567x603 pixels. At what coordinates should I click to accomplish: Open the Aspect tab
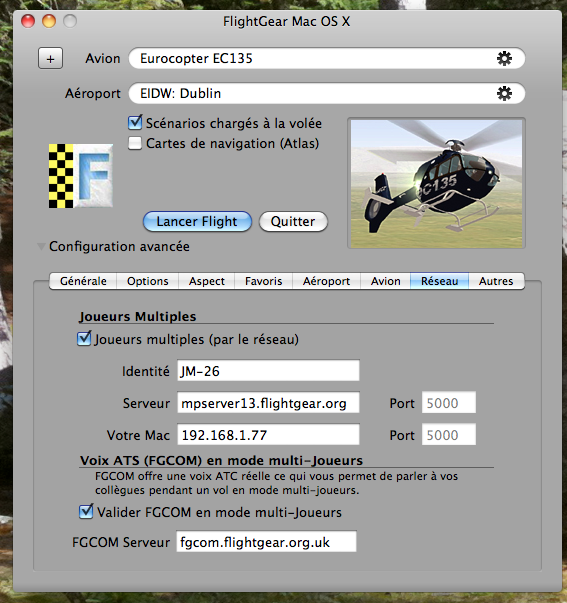(207, 281)
